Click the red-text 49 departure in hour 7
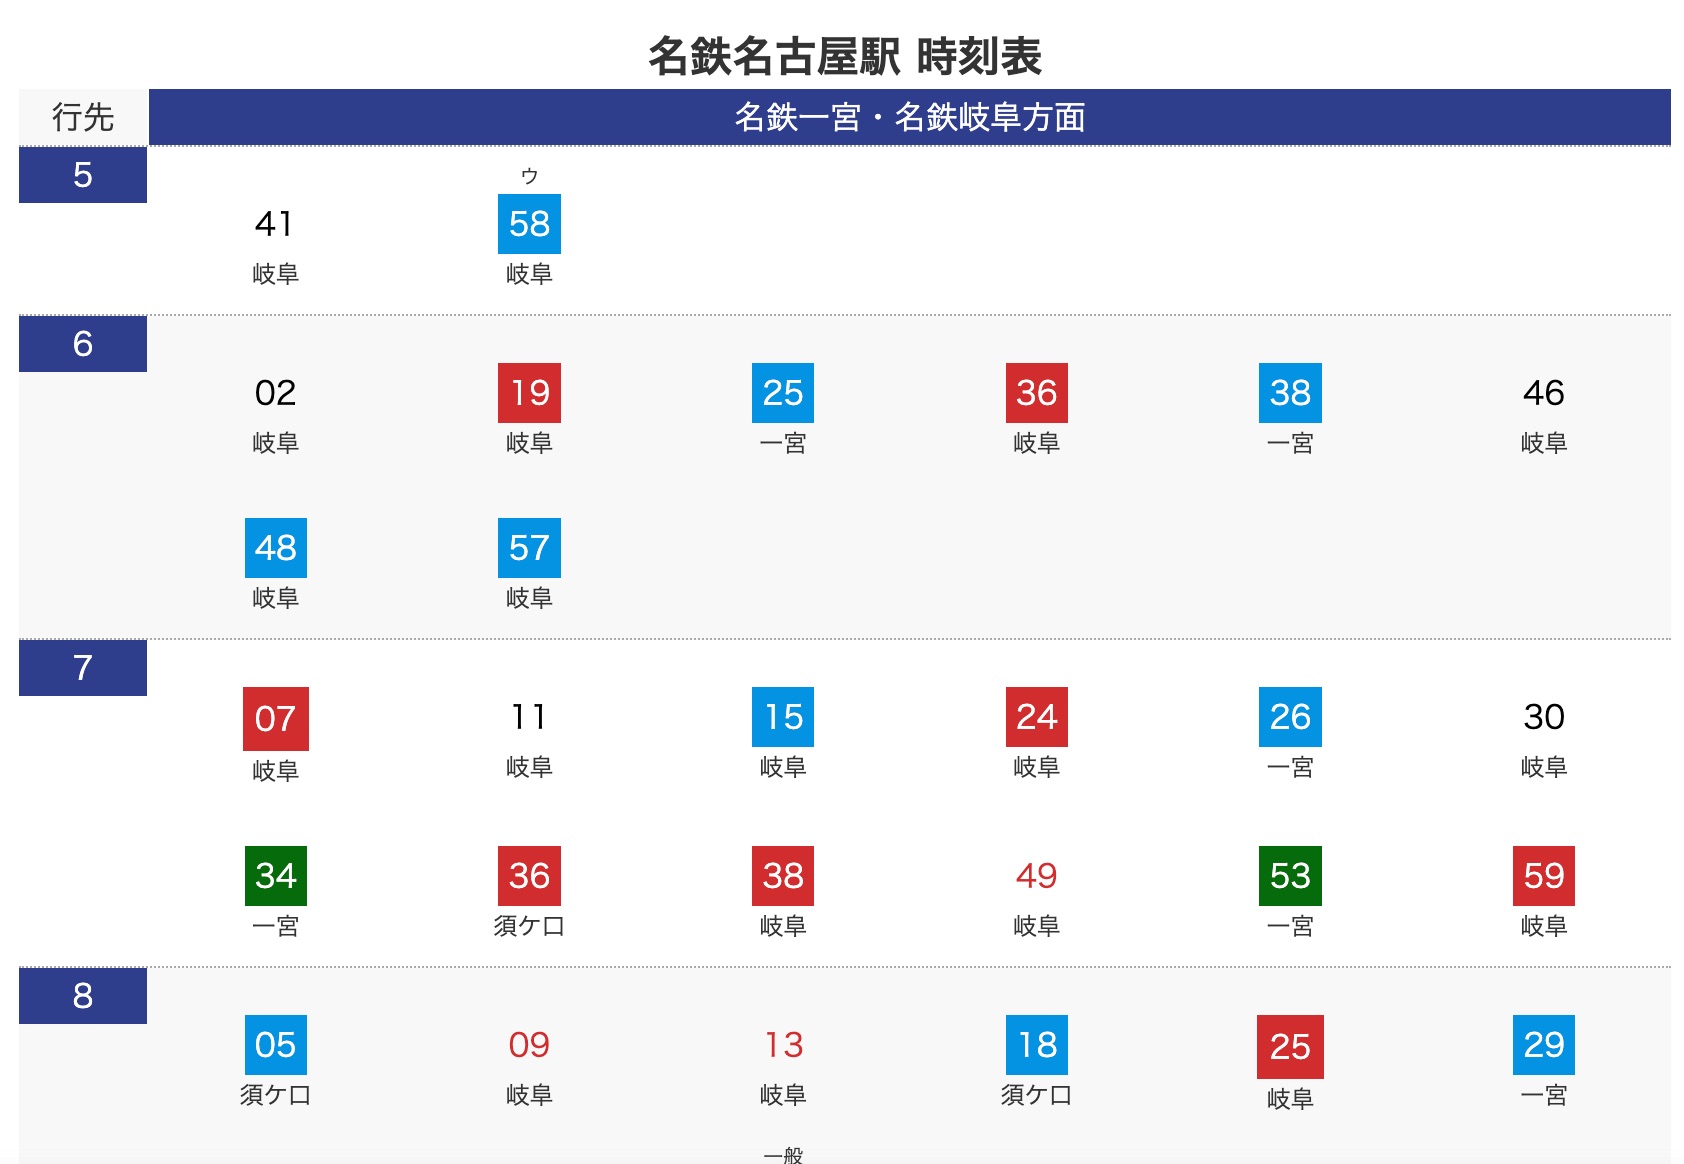The width and height of the screenshot is (1684, 1164). [x=1037, y=876]
